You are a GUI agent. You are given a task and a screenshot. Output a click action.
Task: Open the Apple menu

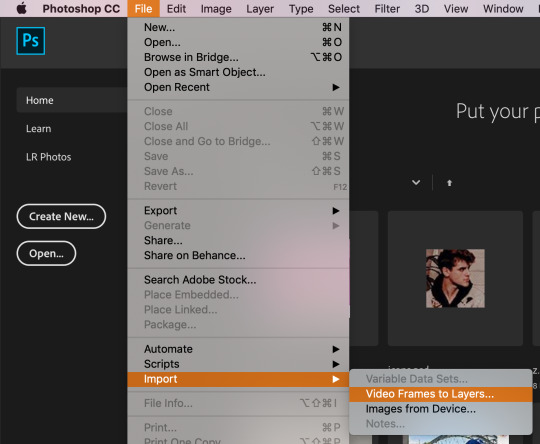pos(21,8)
